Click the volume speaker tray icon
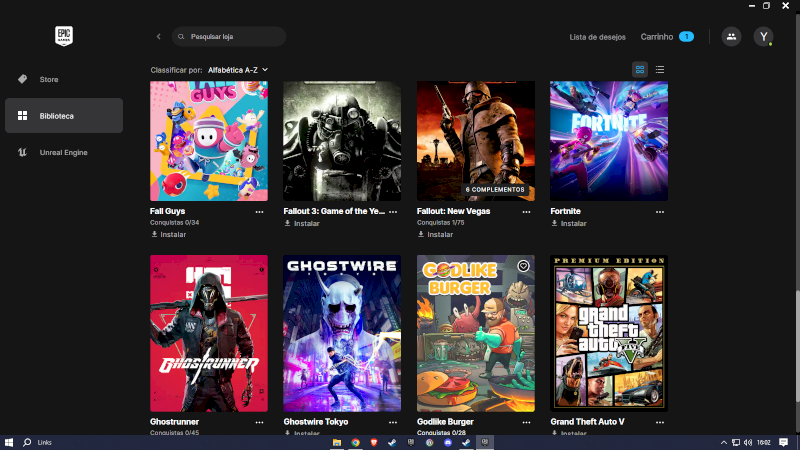This screenshot has width=800, height=450. click(x=748, y=442)
